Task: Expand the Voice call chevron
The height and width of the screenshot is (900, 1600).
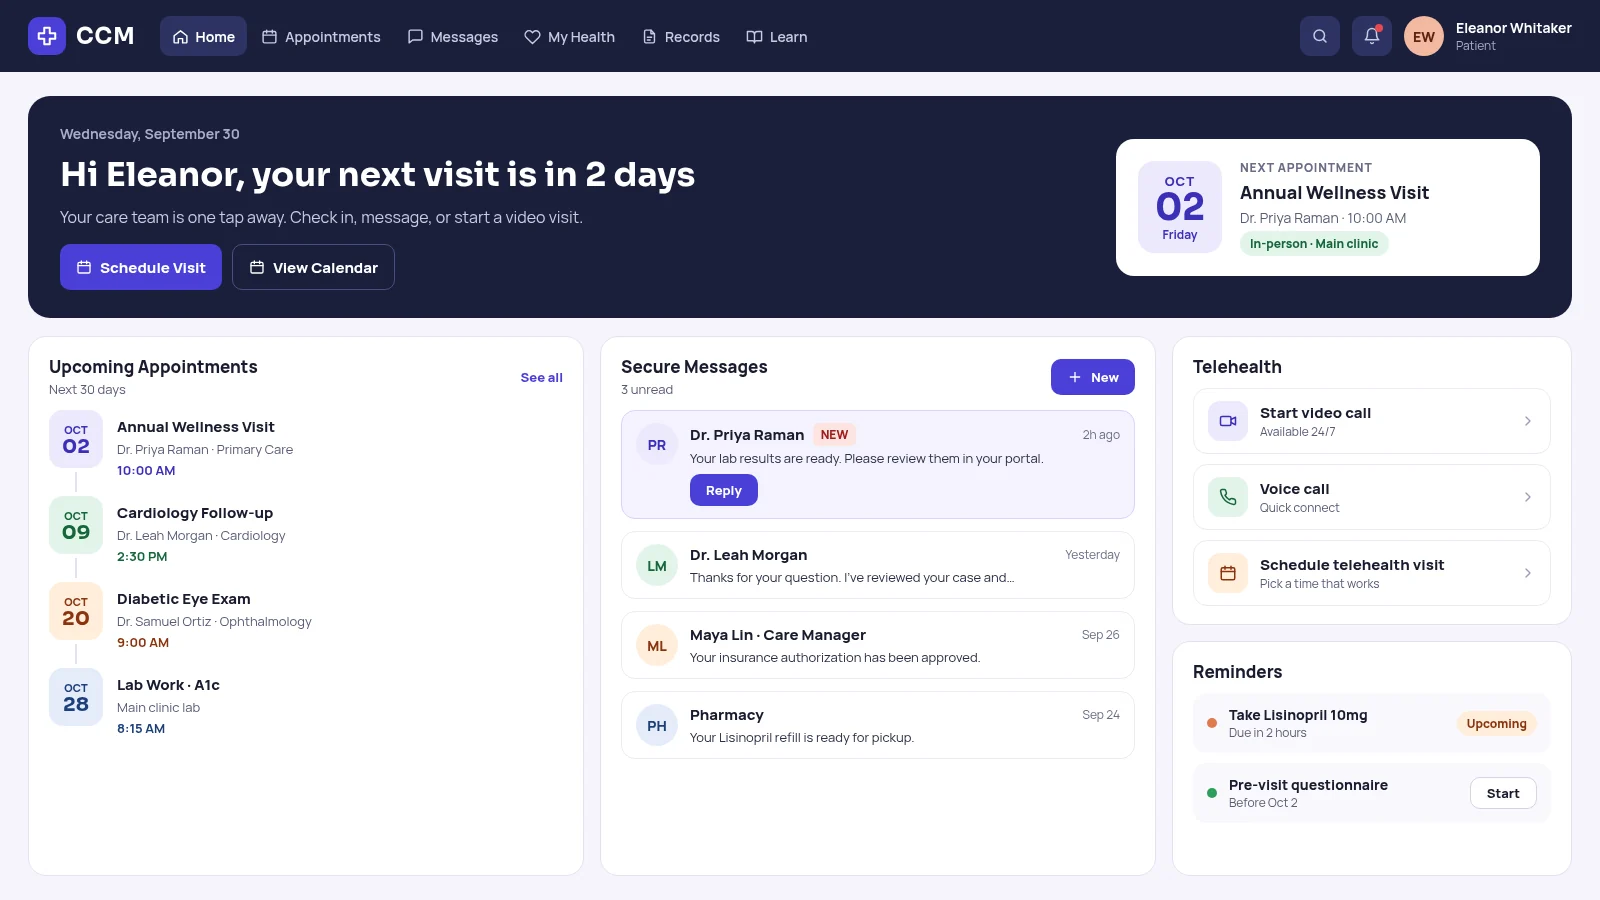Action: click(x=1527, y=497)
